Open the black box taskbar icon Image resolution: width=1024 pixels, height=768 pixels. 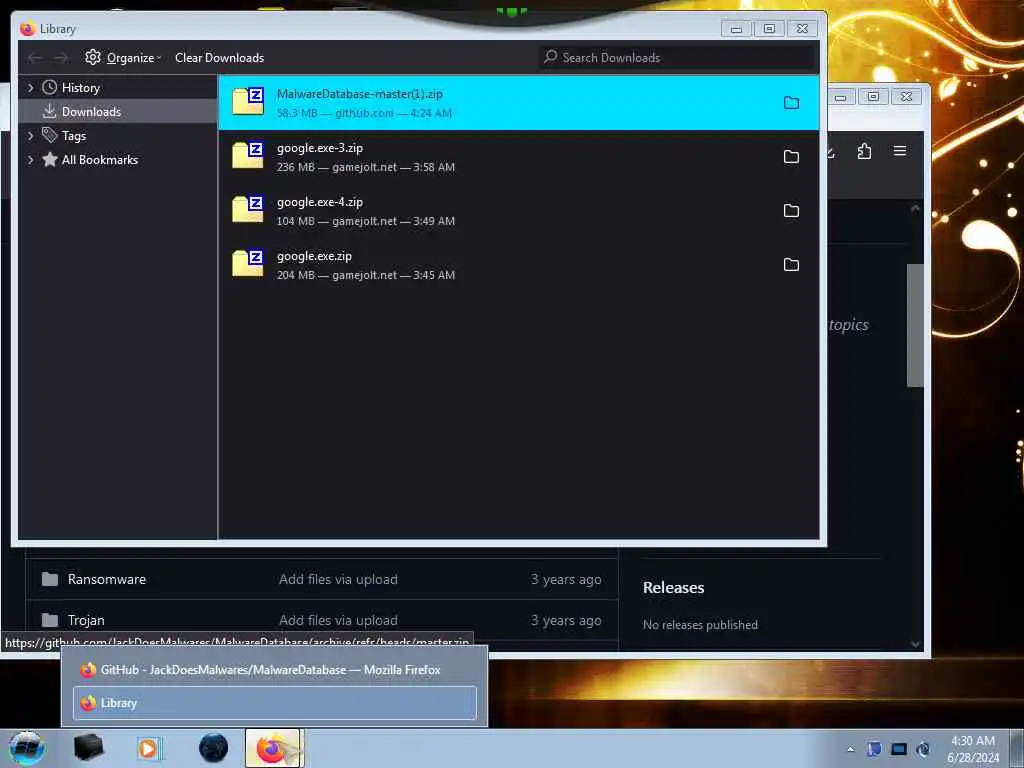[x=88, y=748]
